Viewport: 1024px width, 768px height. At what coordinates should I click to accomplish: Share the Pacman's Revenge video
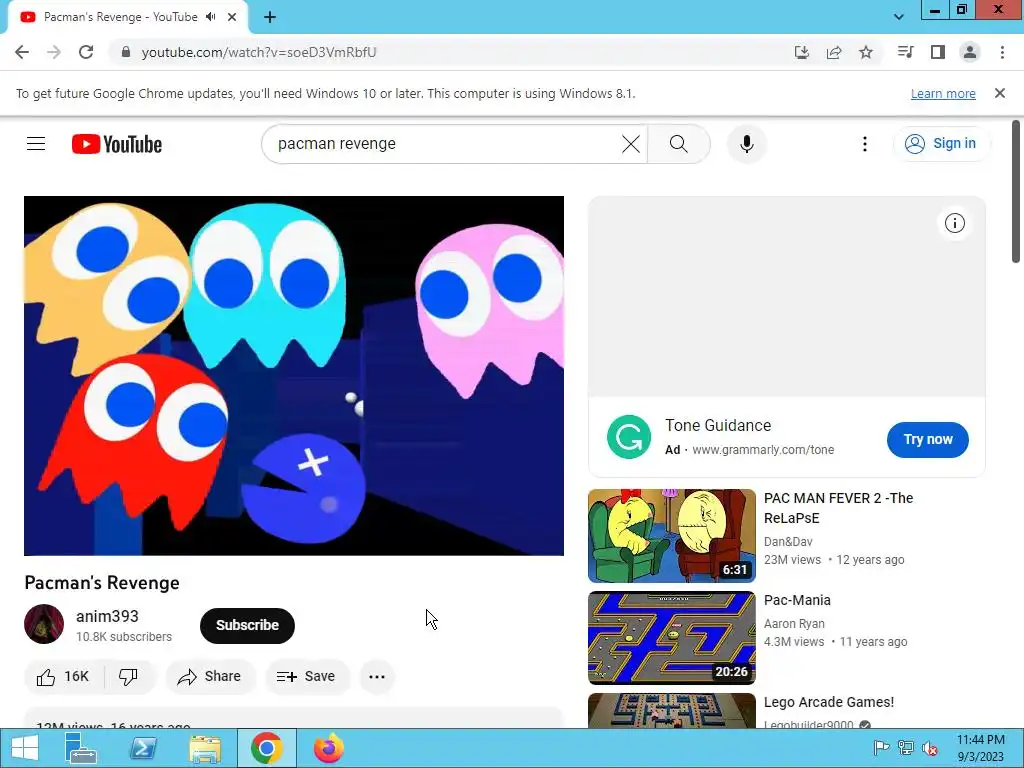210,677
